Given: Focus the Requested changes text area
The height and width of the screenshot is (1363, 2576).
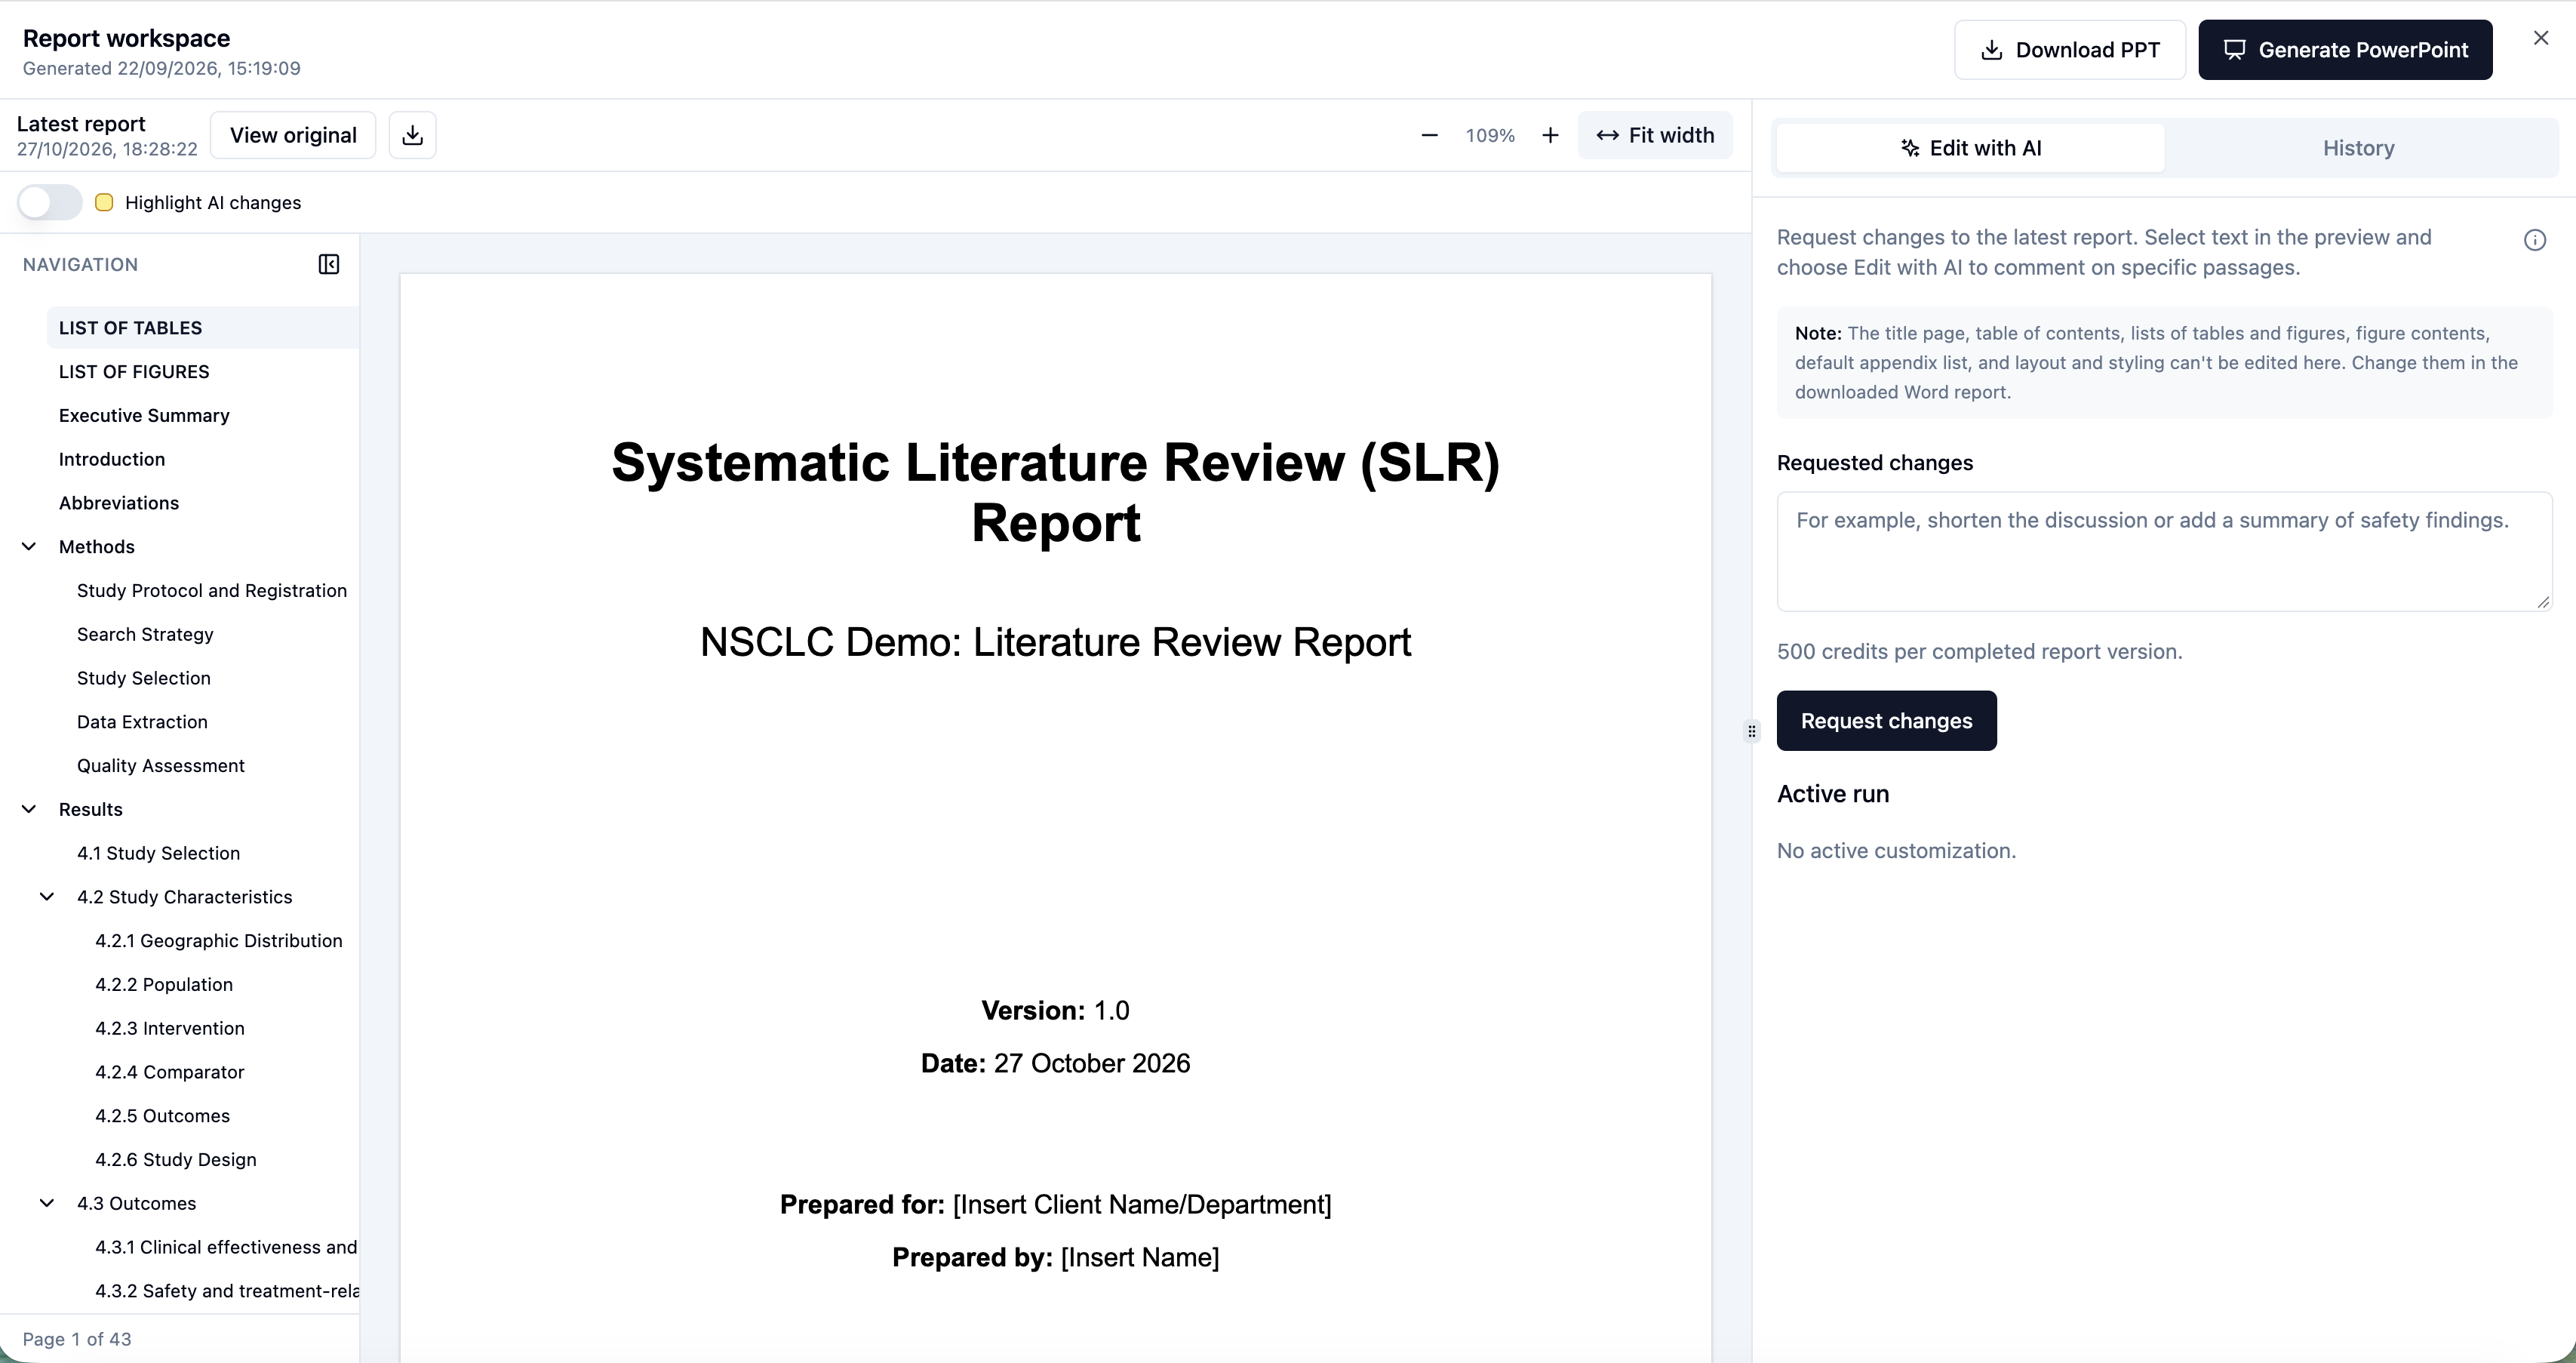Looking at the screenshot, I should pos(2164,551).
